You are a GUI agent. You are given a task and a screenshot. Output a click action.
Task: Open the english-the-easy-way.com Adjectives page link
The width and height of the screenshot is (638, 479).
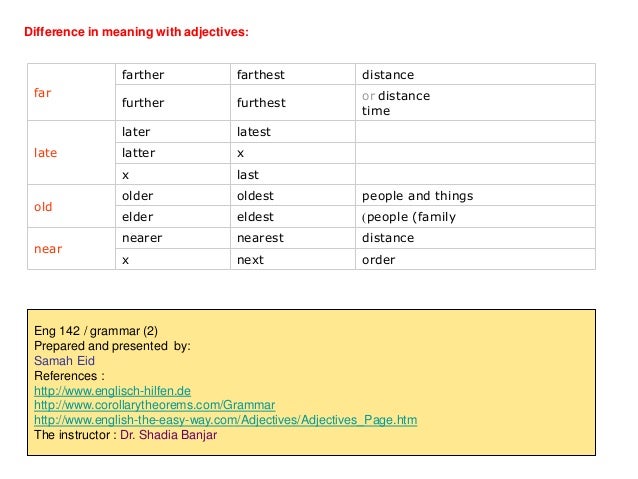(225, 420)
